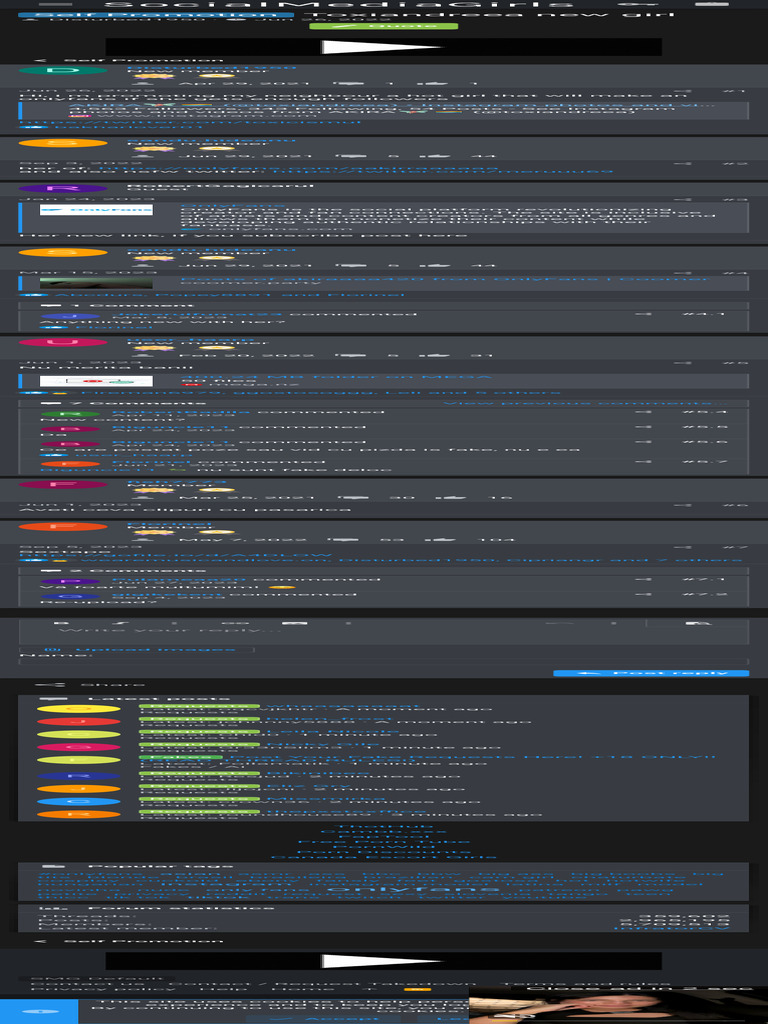Click the orange RSS icon in the footer
The height and width of the screenshot is (1024, 768).
point(417,989)
